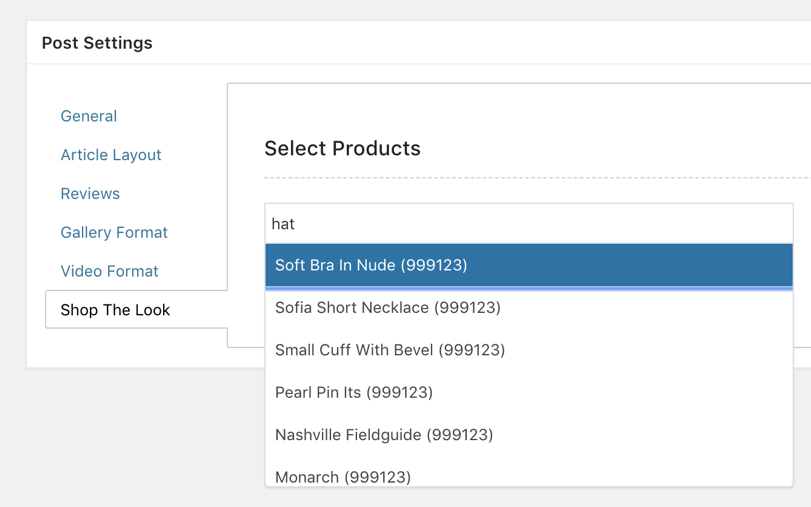
Task: Choose Pearl Pin Its from the dropdown results
Action: 529,392
